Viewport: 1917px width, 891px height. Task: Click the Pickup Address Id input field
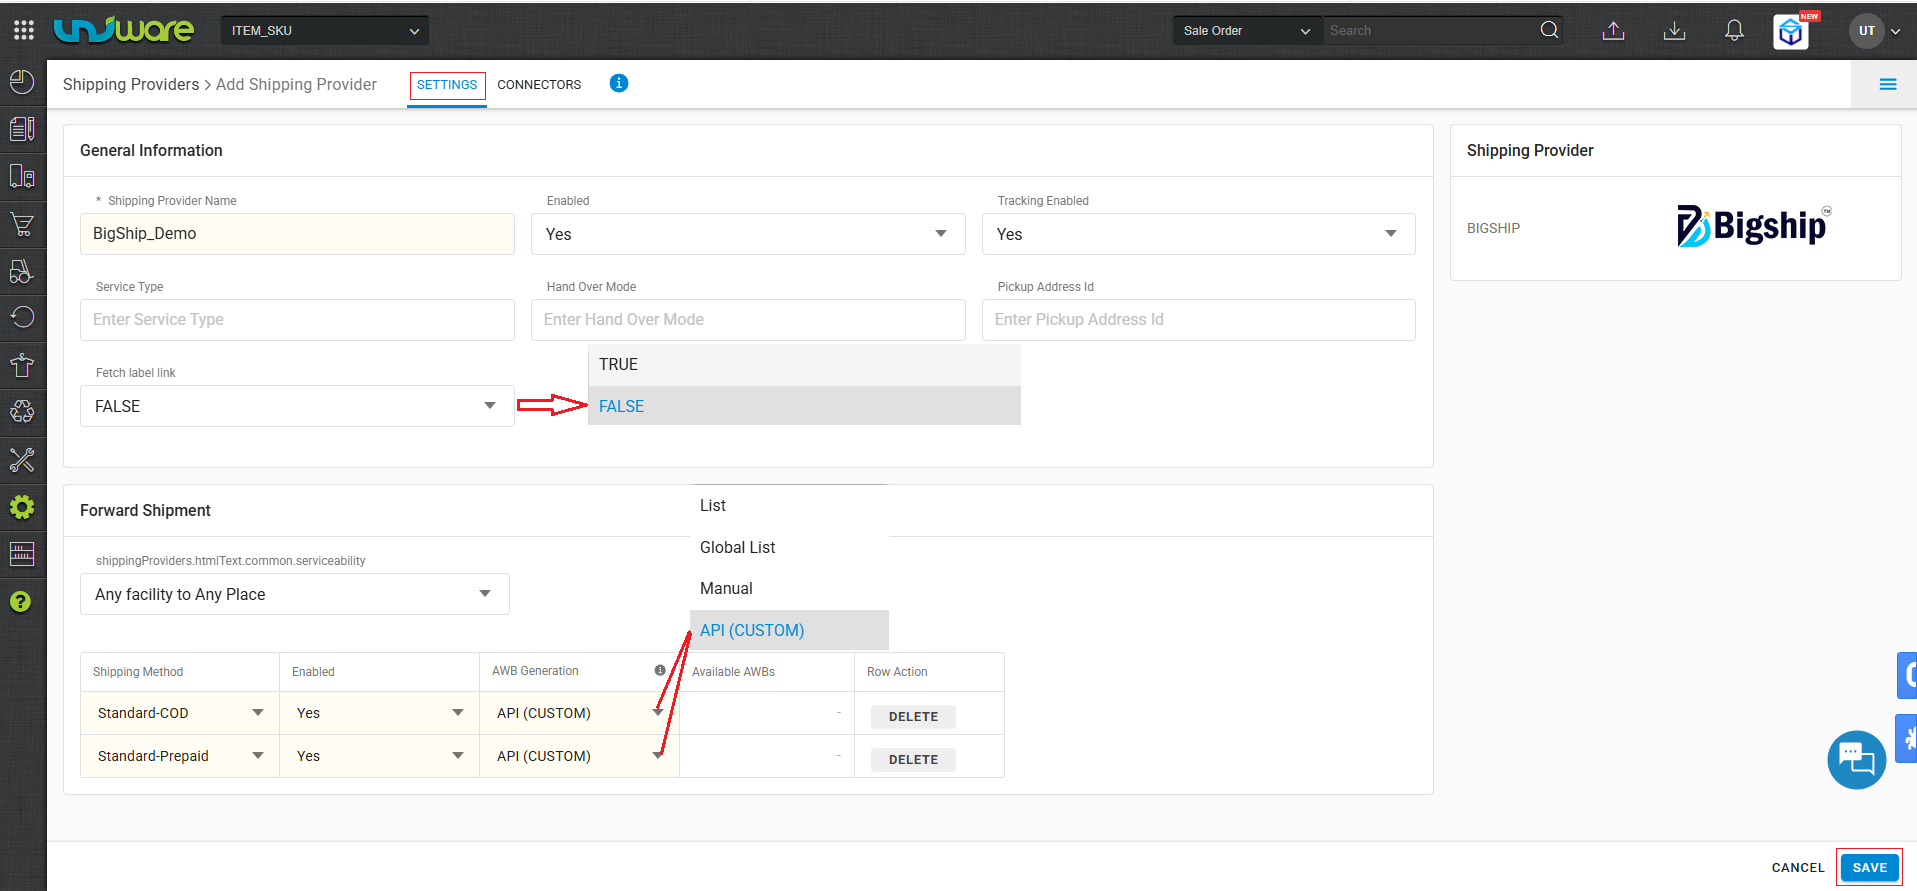1198,320
